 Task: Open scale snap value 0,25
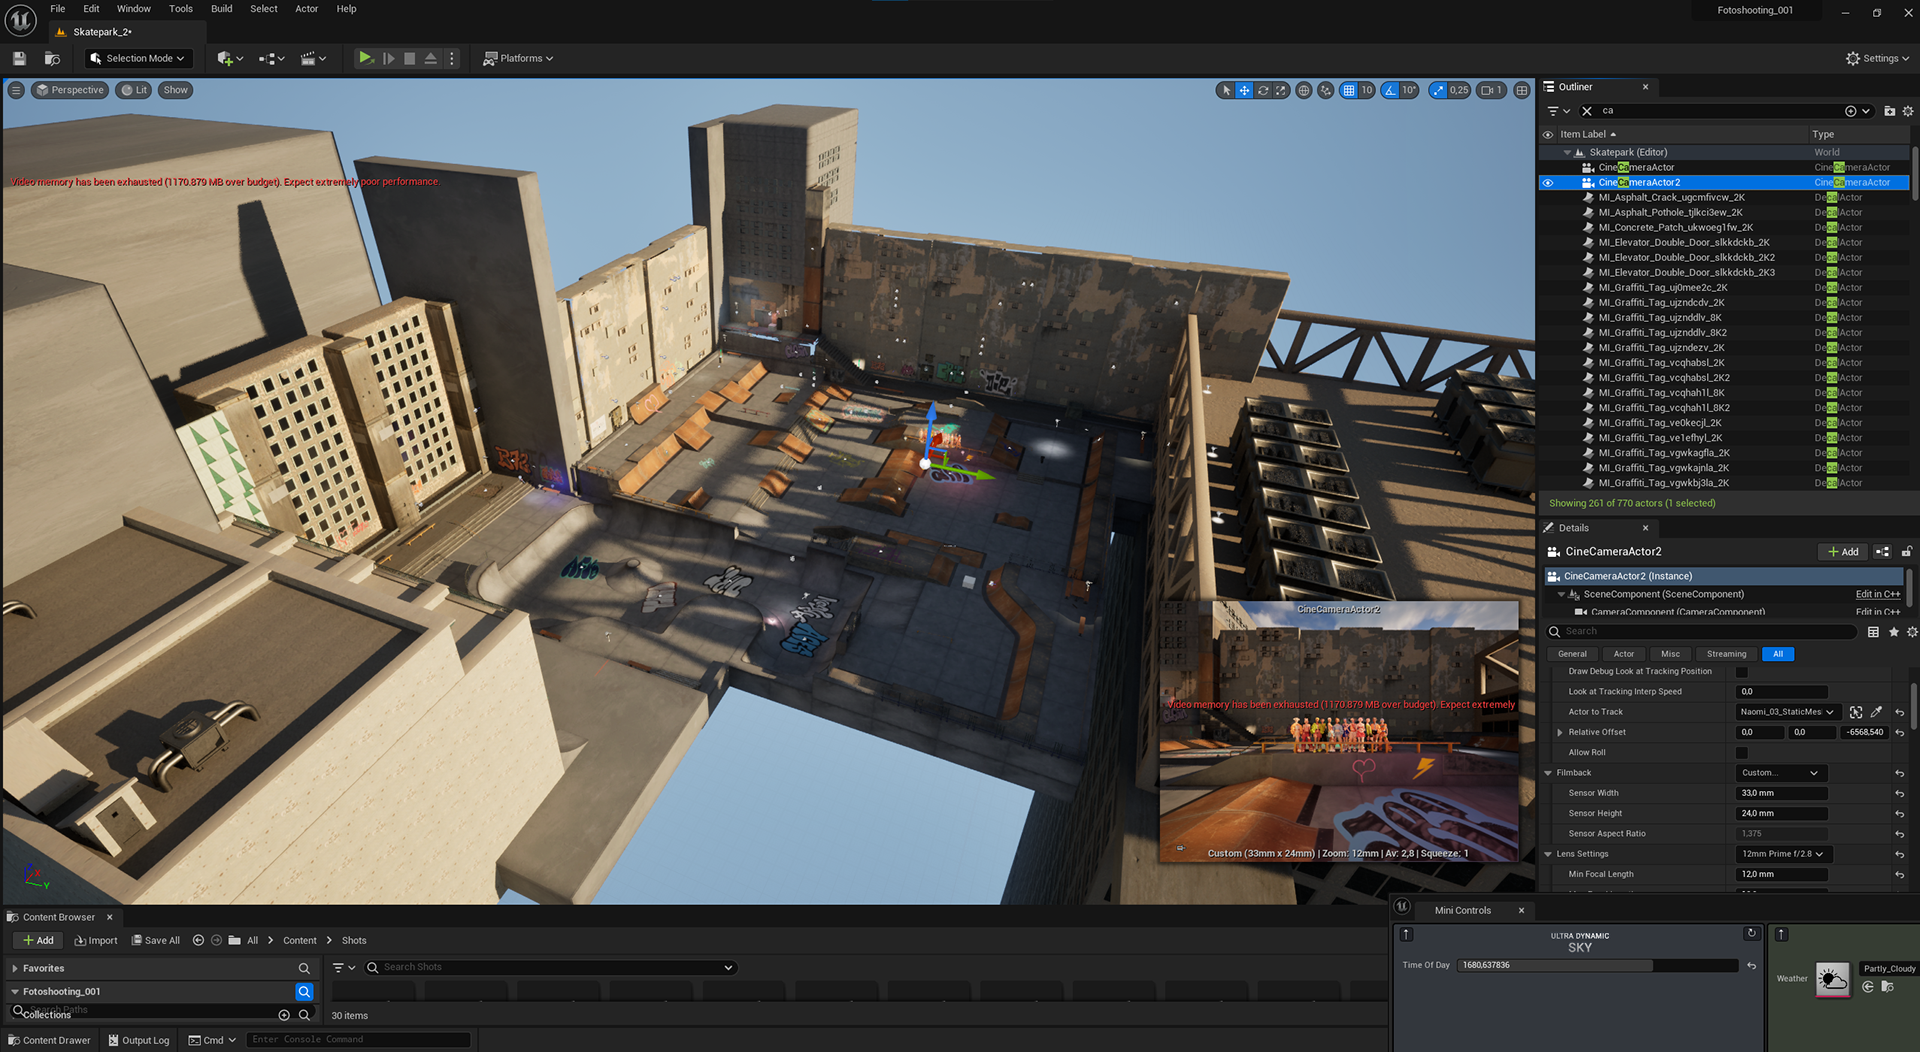pos(1459,90)
